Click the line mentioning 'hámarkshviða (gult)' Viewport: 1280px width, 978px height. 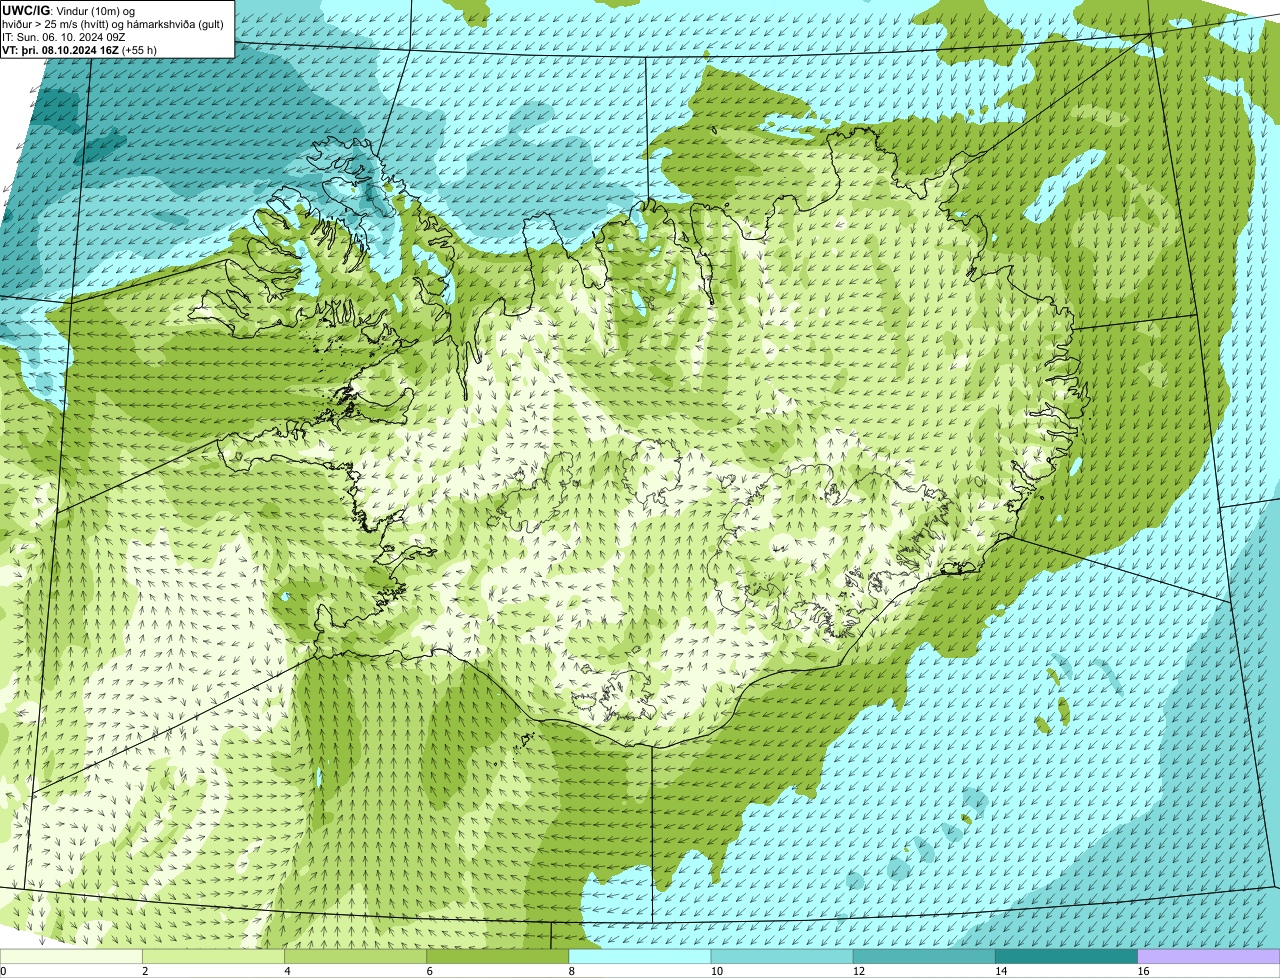click(113, 24)
